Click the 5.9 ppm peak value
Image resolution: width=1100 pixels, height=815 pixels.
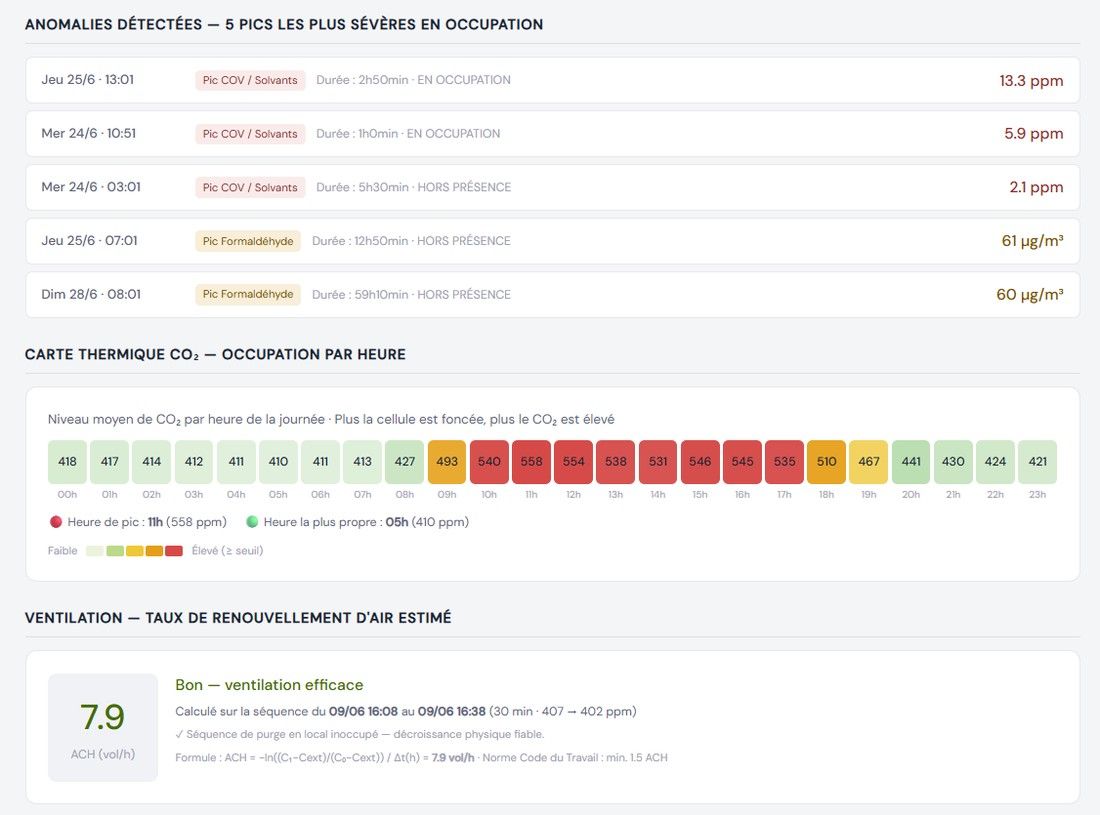1033,133
